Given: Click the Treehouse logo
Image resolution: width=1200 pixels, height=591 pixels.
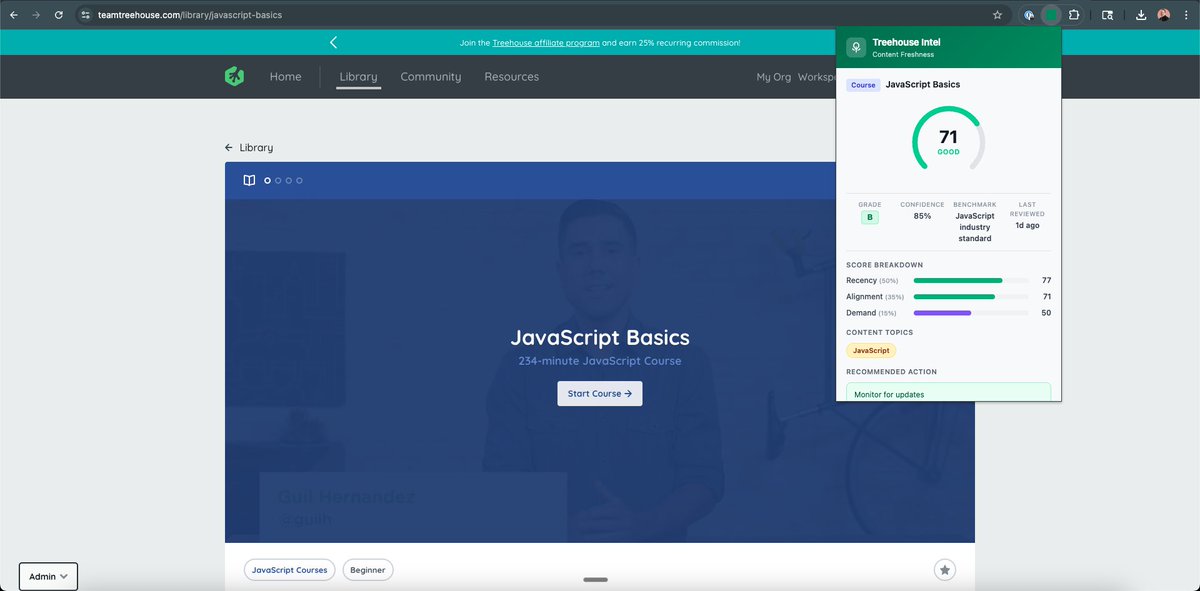Looking at the screenshot, I should [234, 77].
